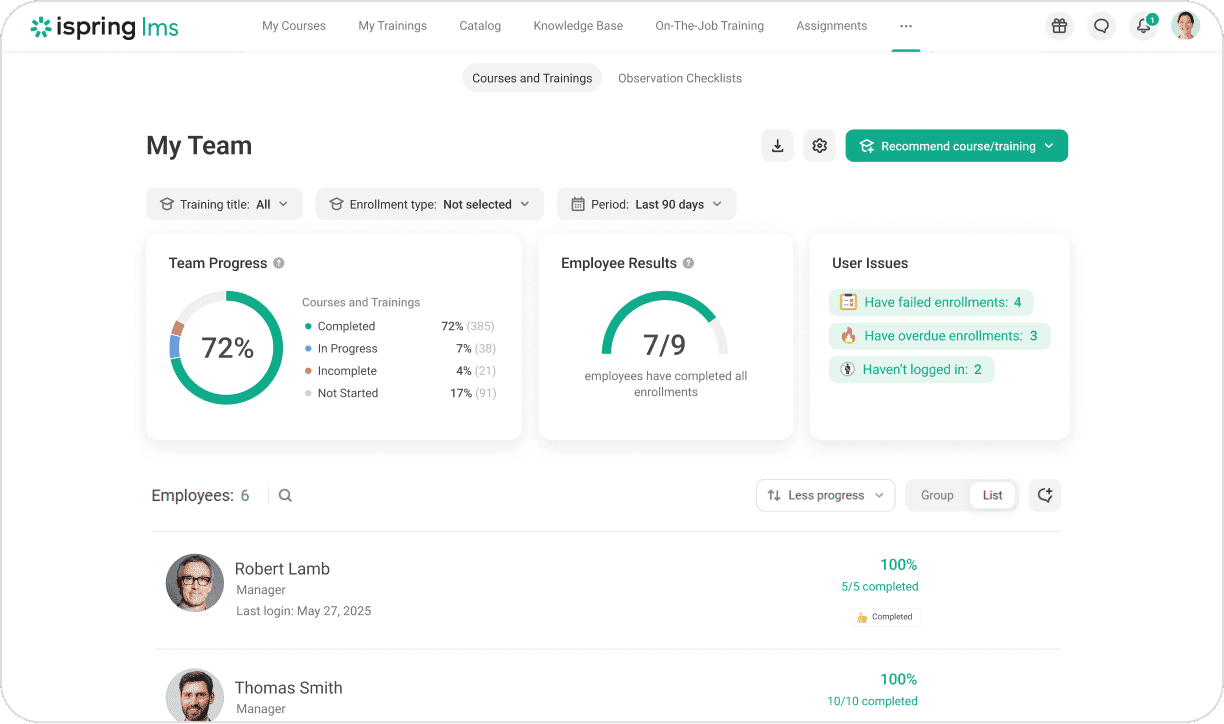Screen dimensions: 1224x724
Task: Click the sort arrows icon in Less progress
Action: pos(774,495)
